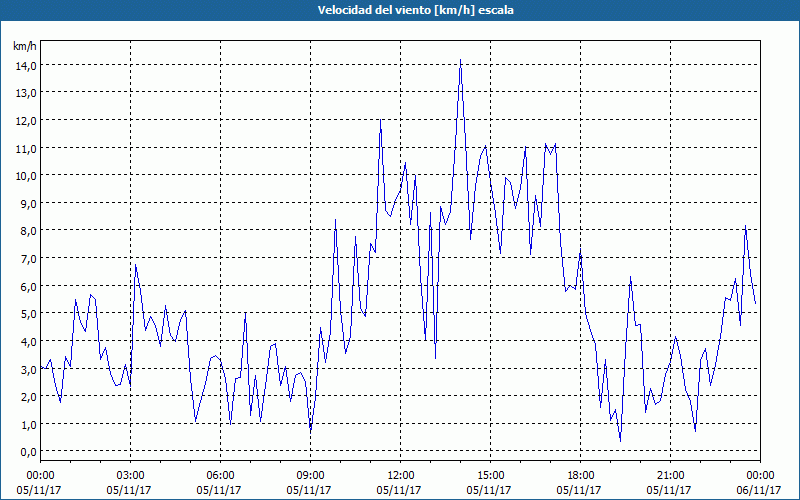The image size is (800, 500).
Task: Select the '11,0' y-axis value
Action: pos(27,148)
